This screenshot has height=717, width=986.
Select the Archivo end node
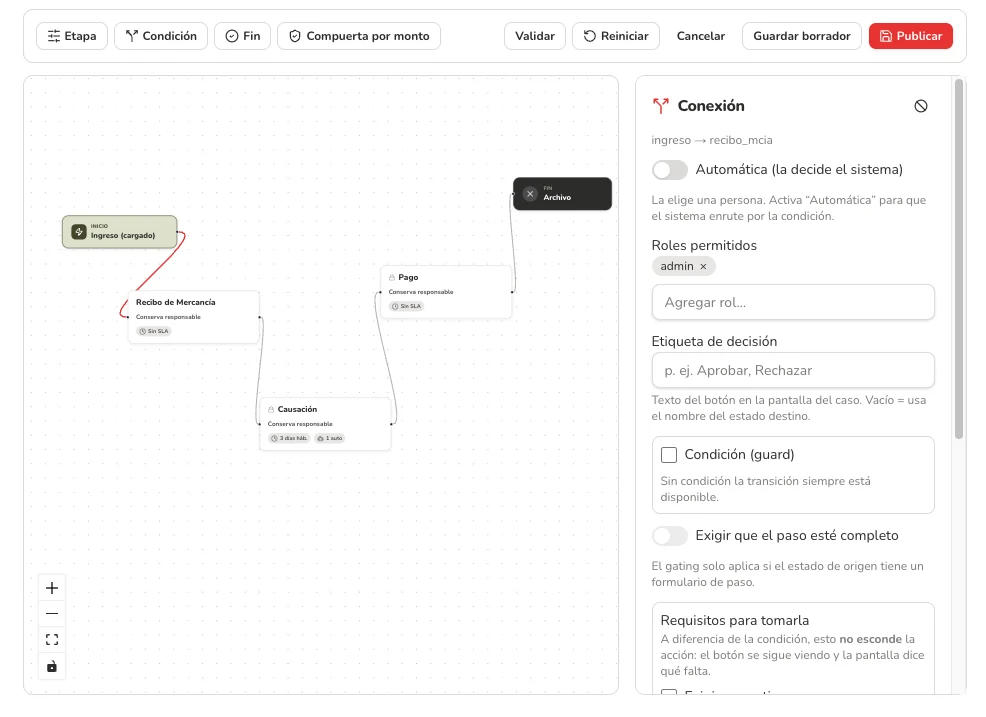(x=562, y=194)
